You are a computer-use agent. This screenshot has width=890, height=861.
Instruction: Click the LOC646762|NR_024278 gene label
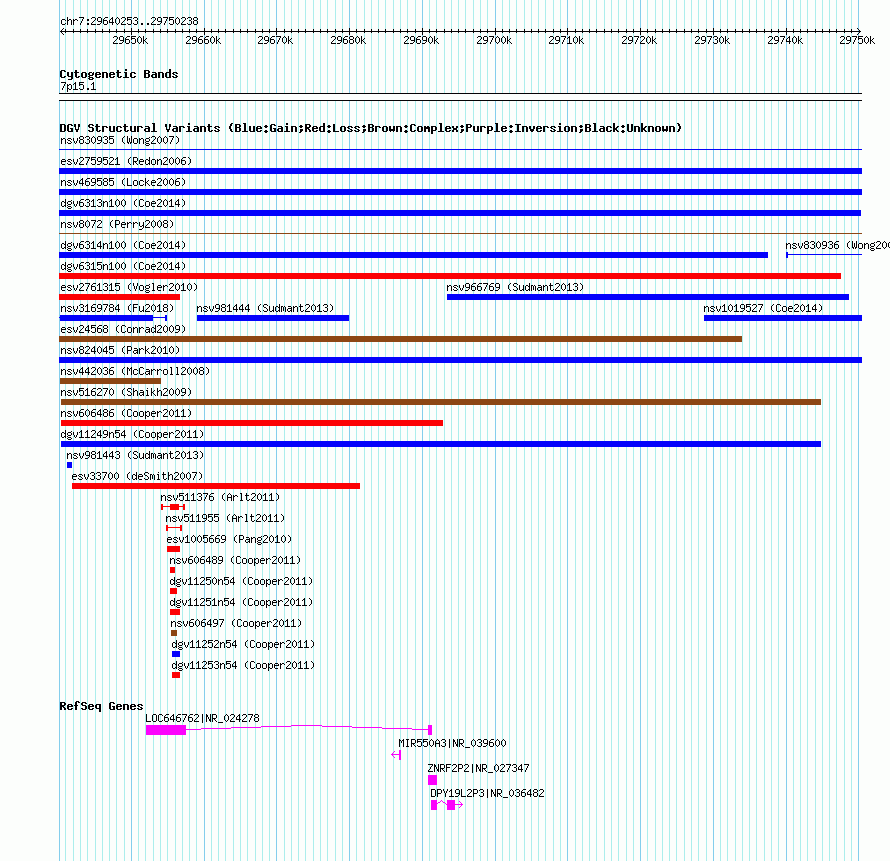[202, 718]
